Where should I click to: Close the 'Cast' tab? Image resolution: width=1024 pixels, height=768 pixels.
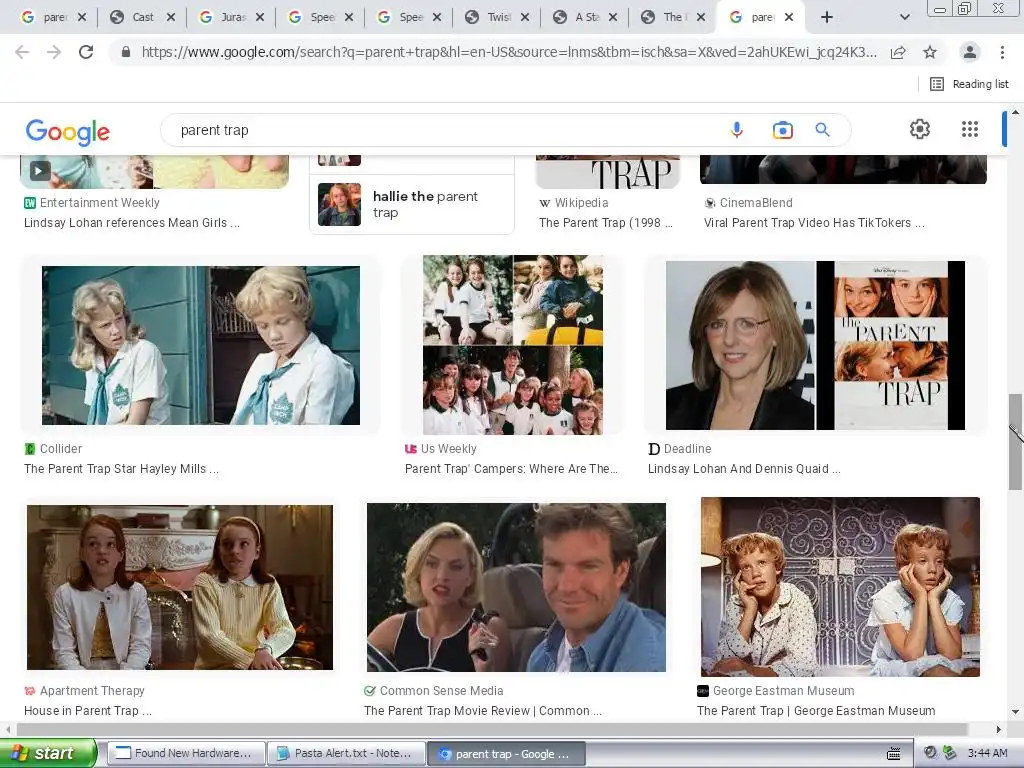[x=171, y=17]
